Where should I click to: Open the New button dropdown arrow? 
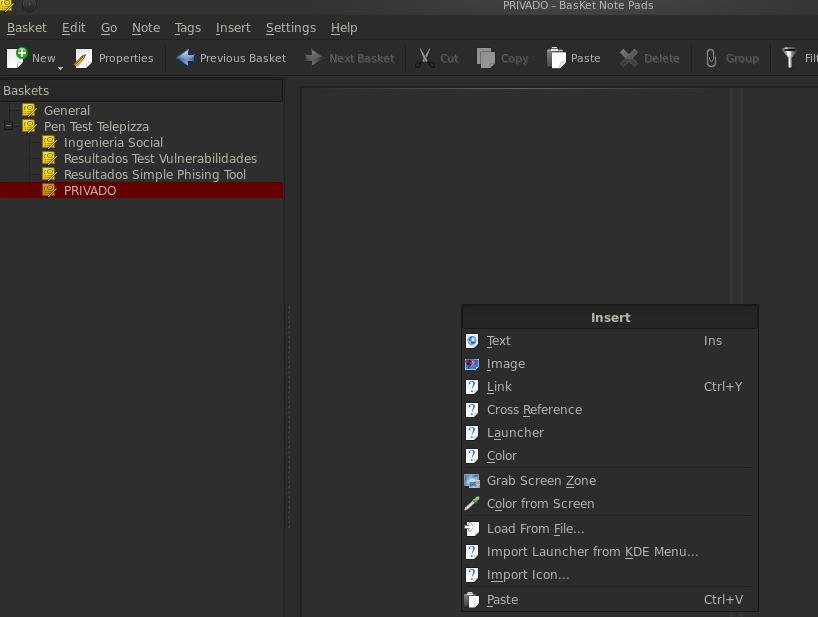(60, 66)
